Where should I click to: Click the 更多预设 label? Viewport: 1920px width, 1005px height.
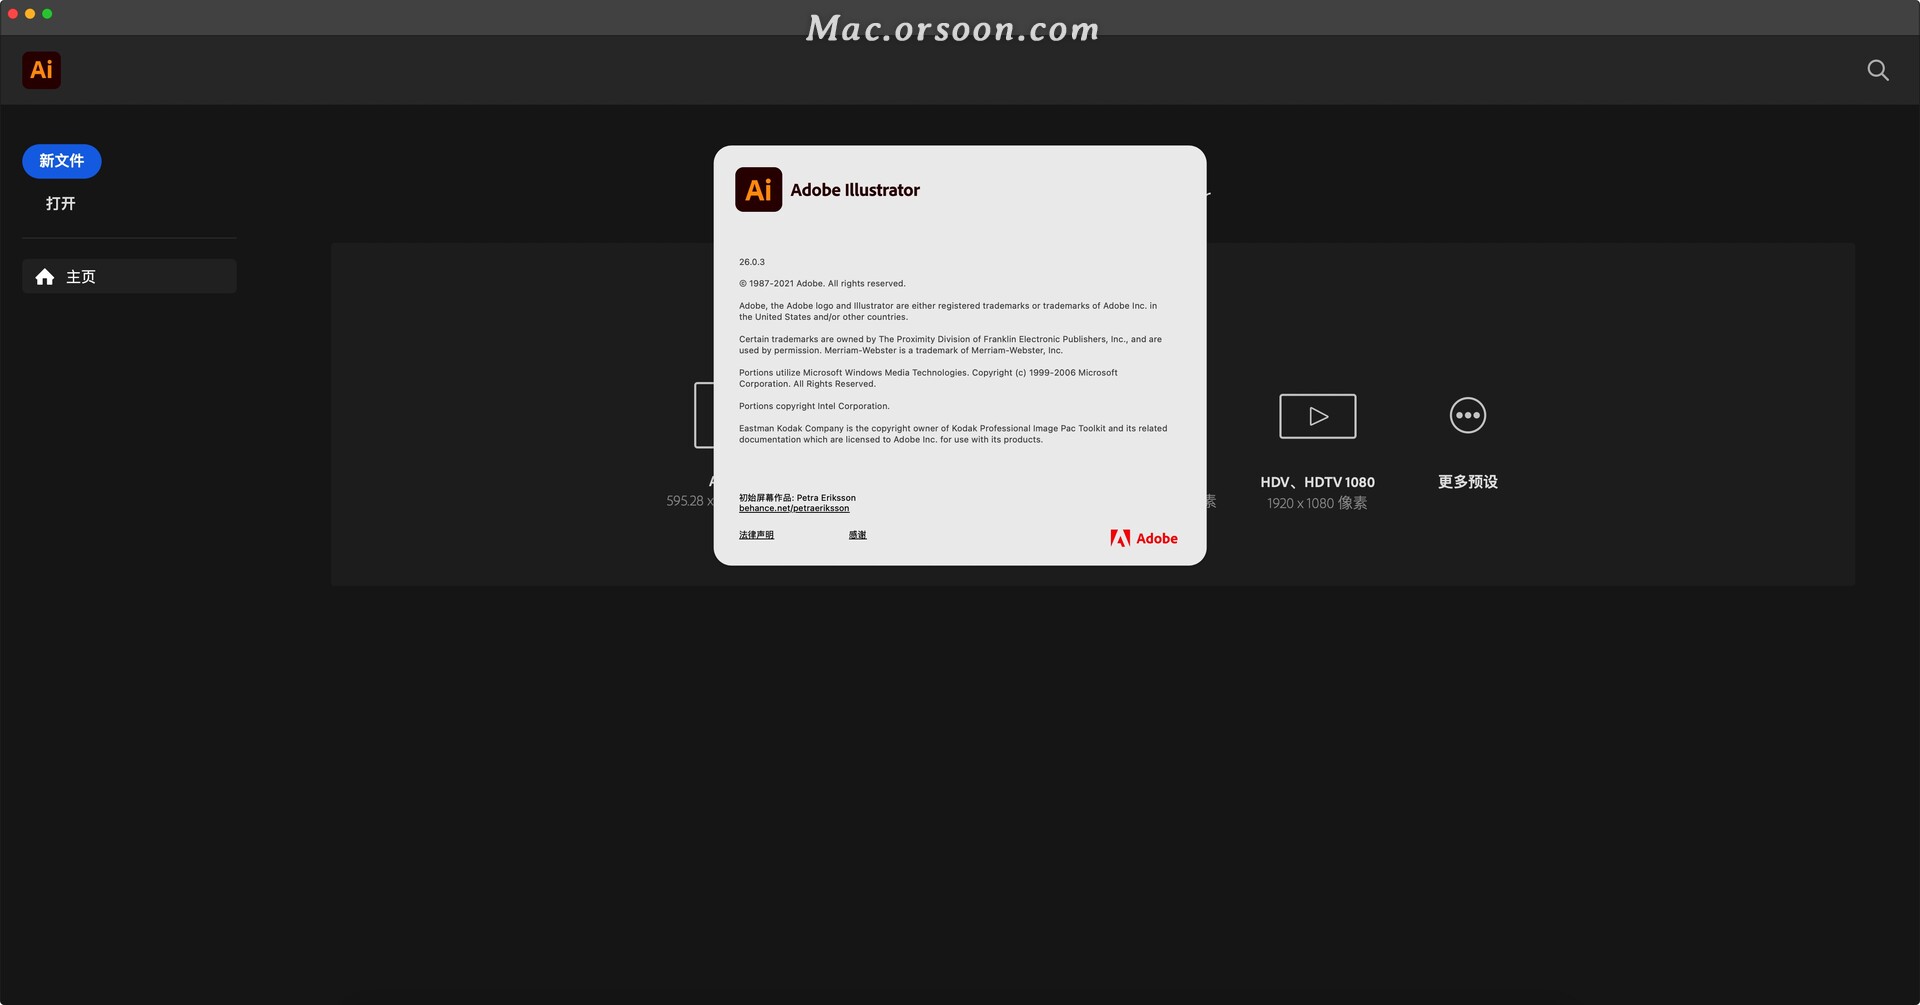coord(1467,482)
